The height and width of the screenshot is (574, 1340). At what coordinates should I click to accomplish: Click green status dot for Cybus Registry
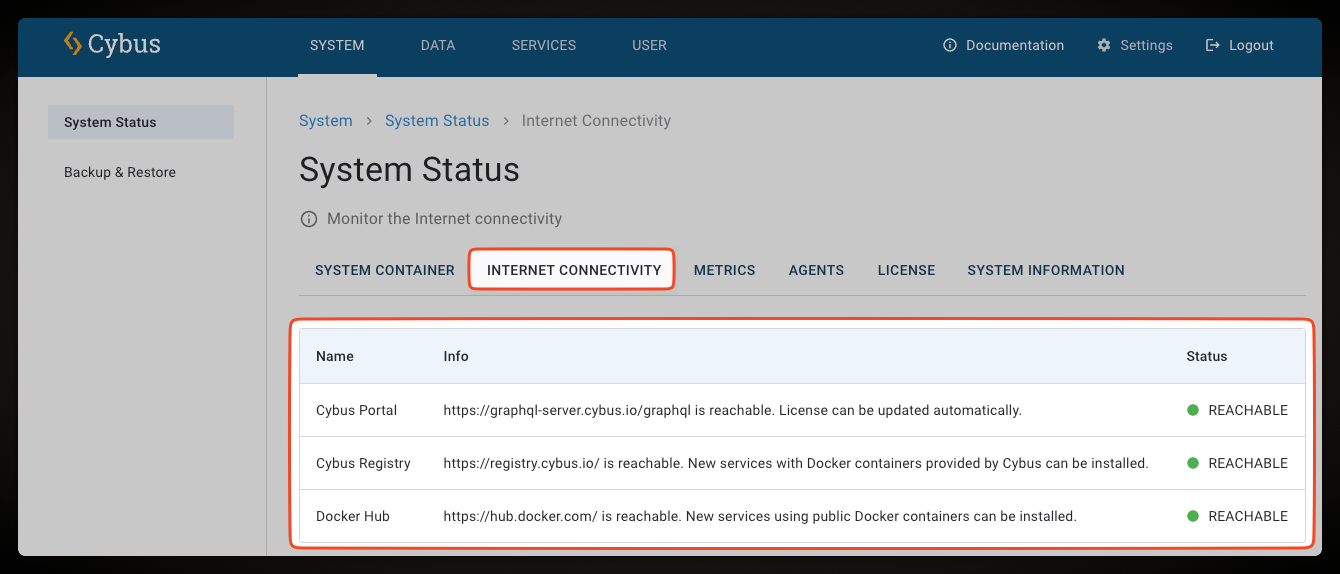[x=1193, y=463]
